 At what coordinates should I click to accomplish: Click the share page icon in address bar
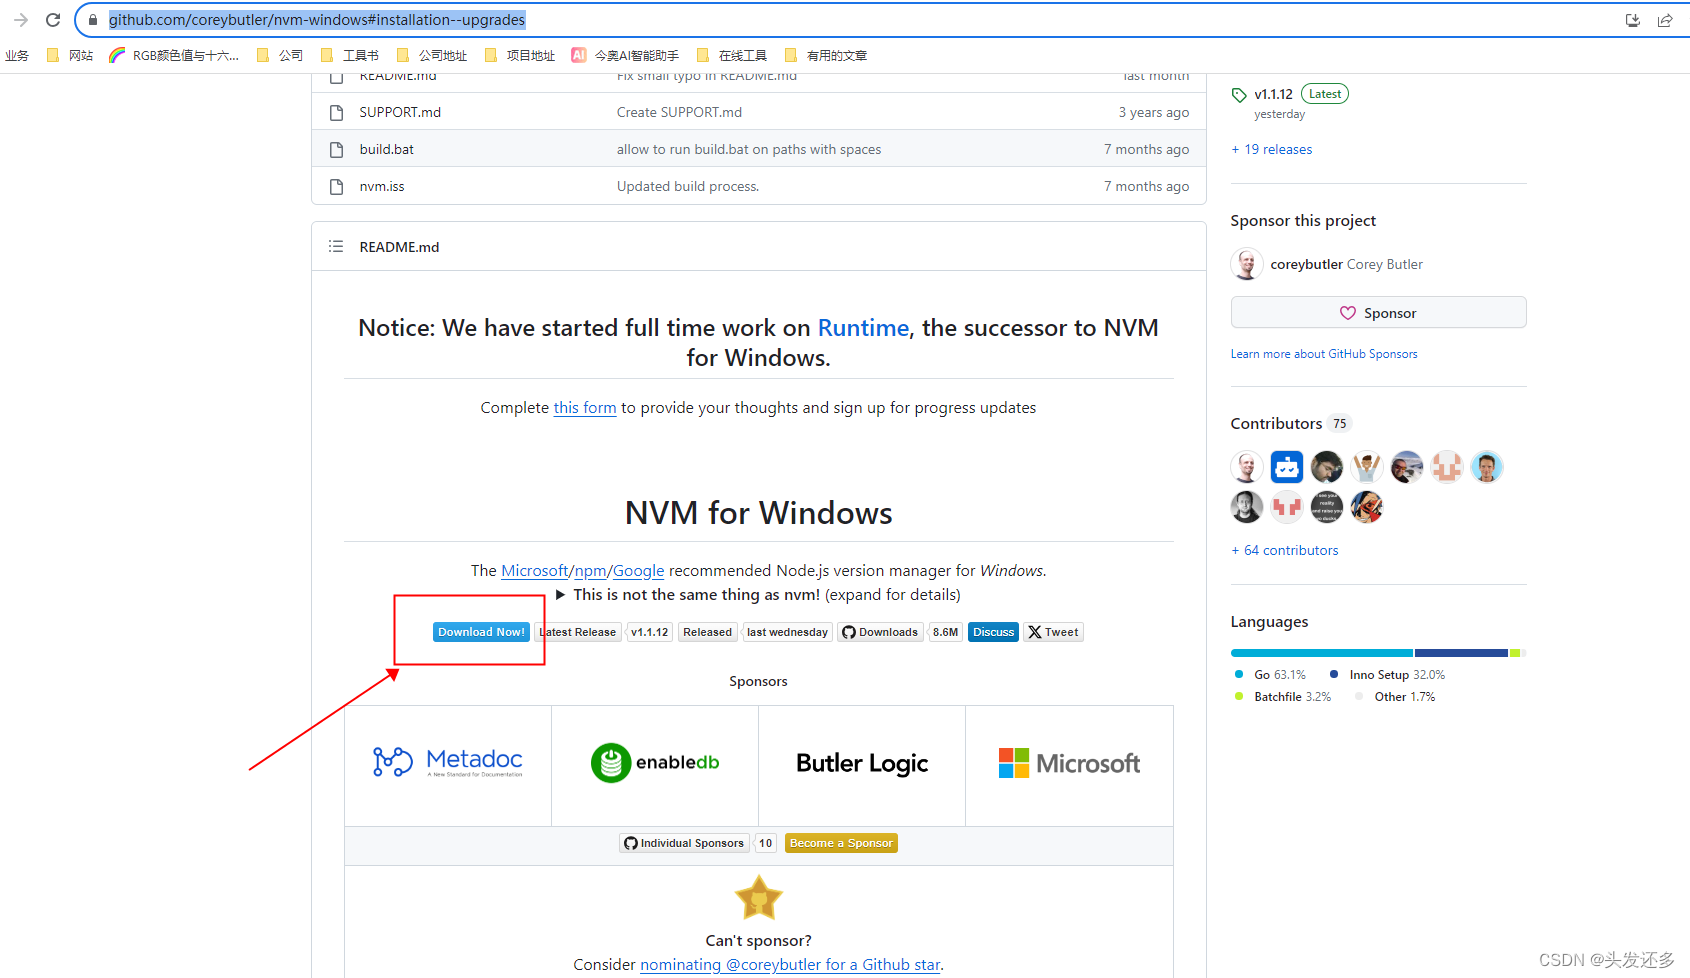1665,20
